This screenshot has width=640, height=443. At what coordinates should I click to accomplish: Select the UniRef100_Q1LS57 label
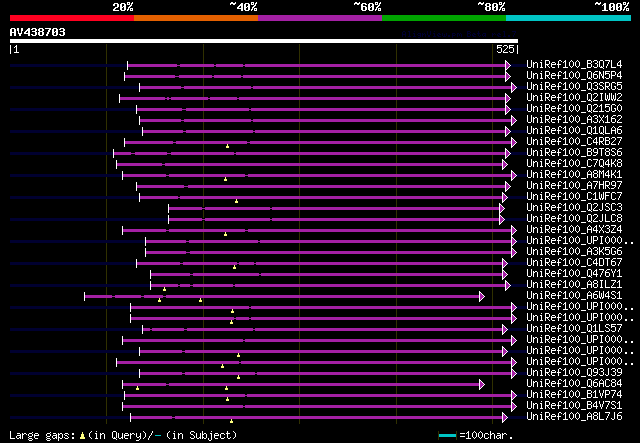[574, 329]
